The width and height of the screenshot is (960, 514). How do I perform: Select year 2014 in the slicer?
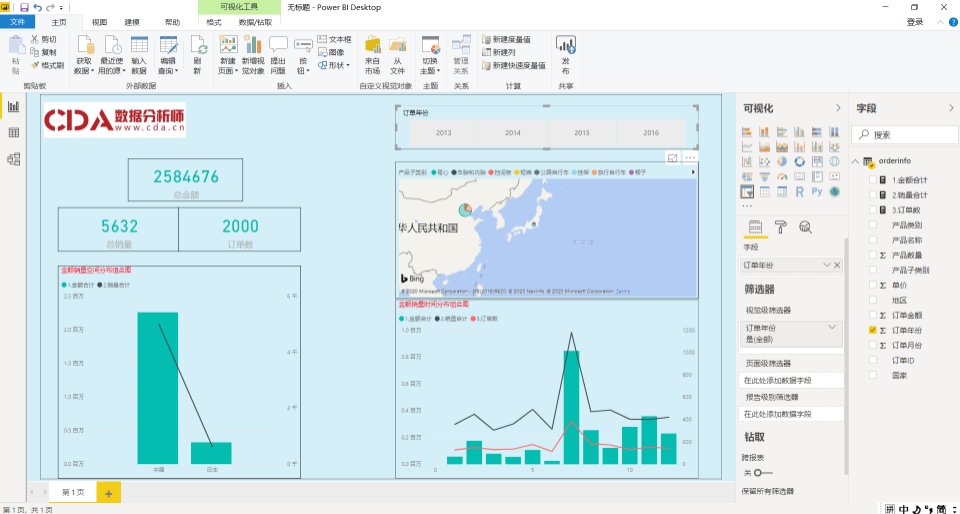[512, 133]
